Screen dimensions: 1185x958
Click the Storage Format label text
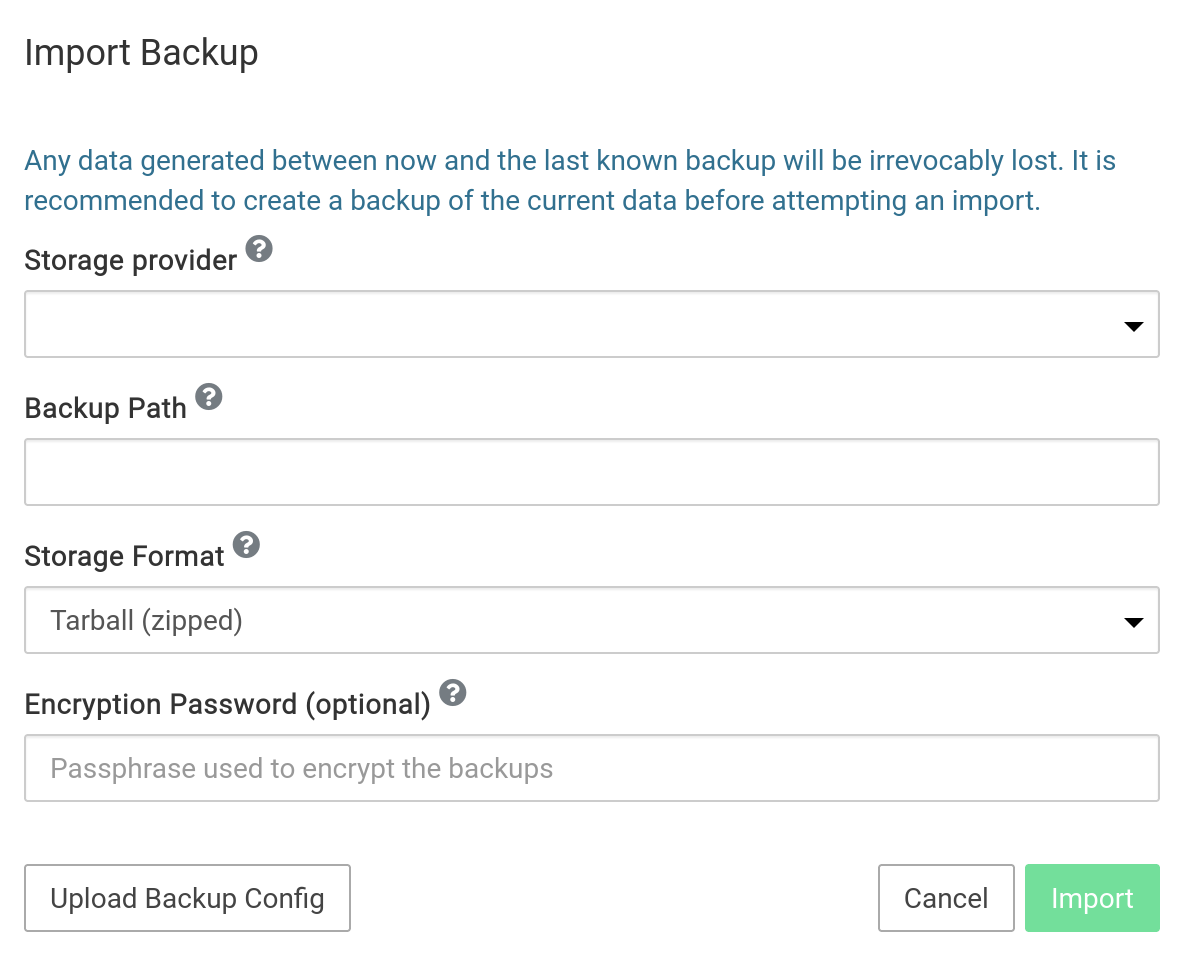[124, 557]
